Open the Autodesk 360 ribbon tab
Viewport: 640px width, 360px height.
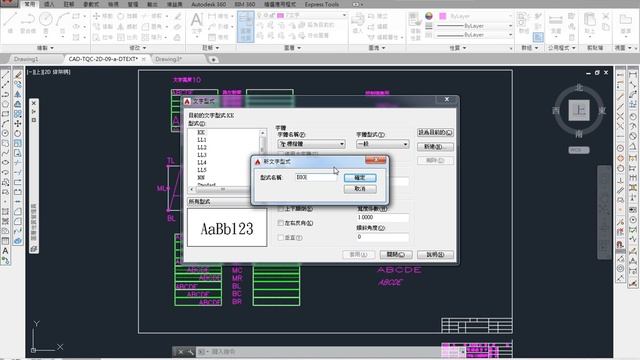tap(209, 4)
